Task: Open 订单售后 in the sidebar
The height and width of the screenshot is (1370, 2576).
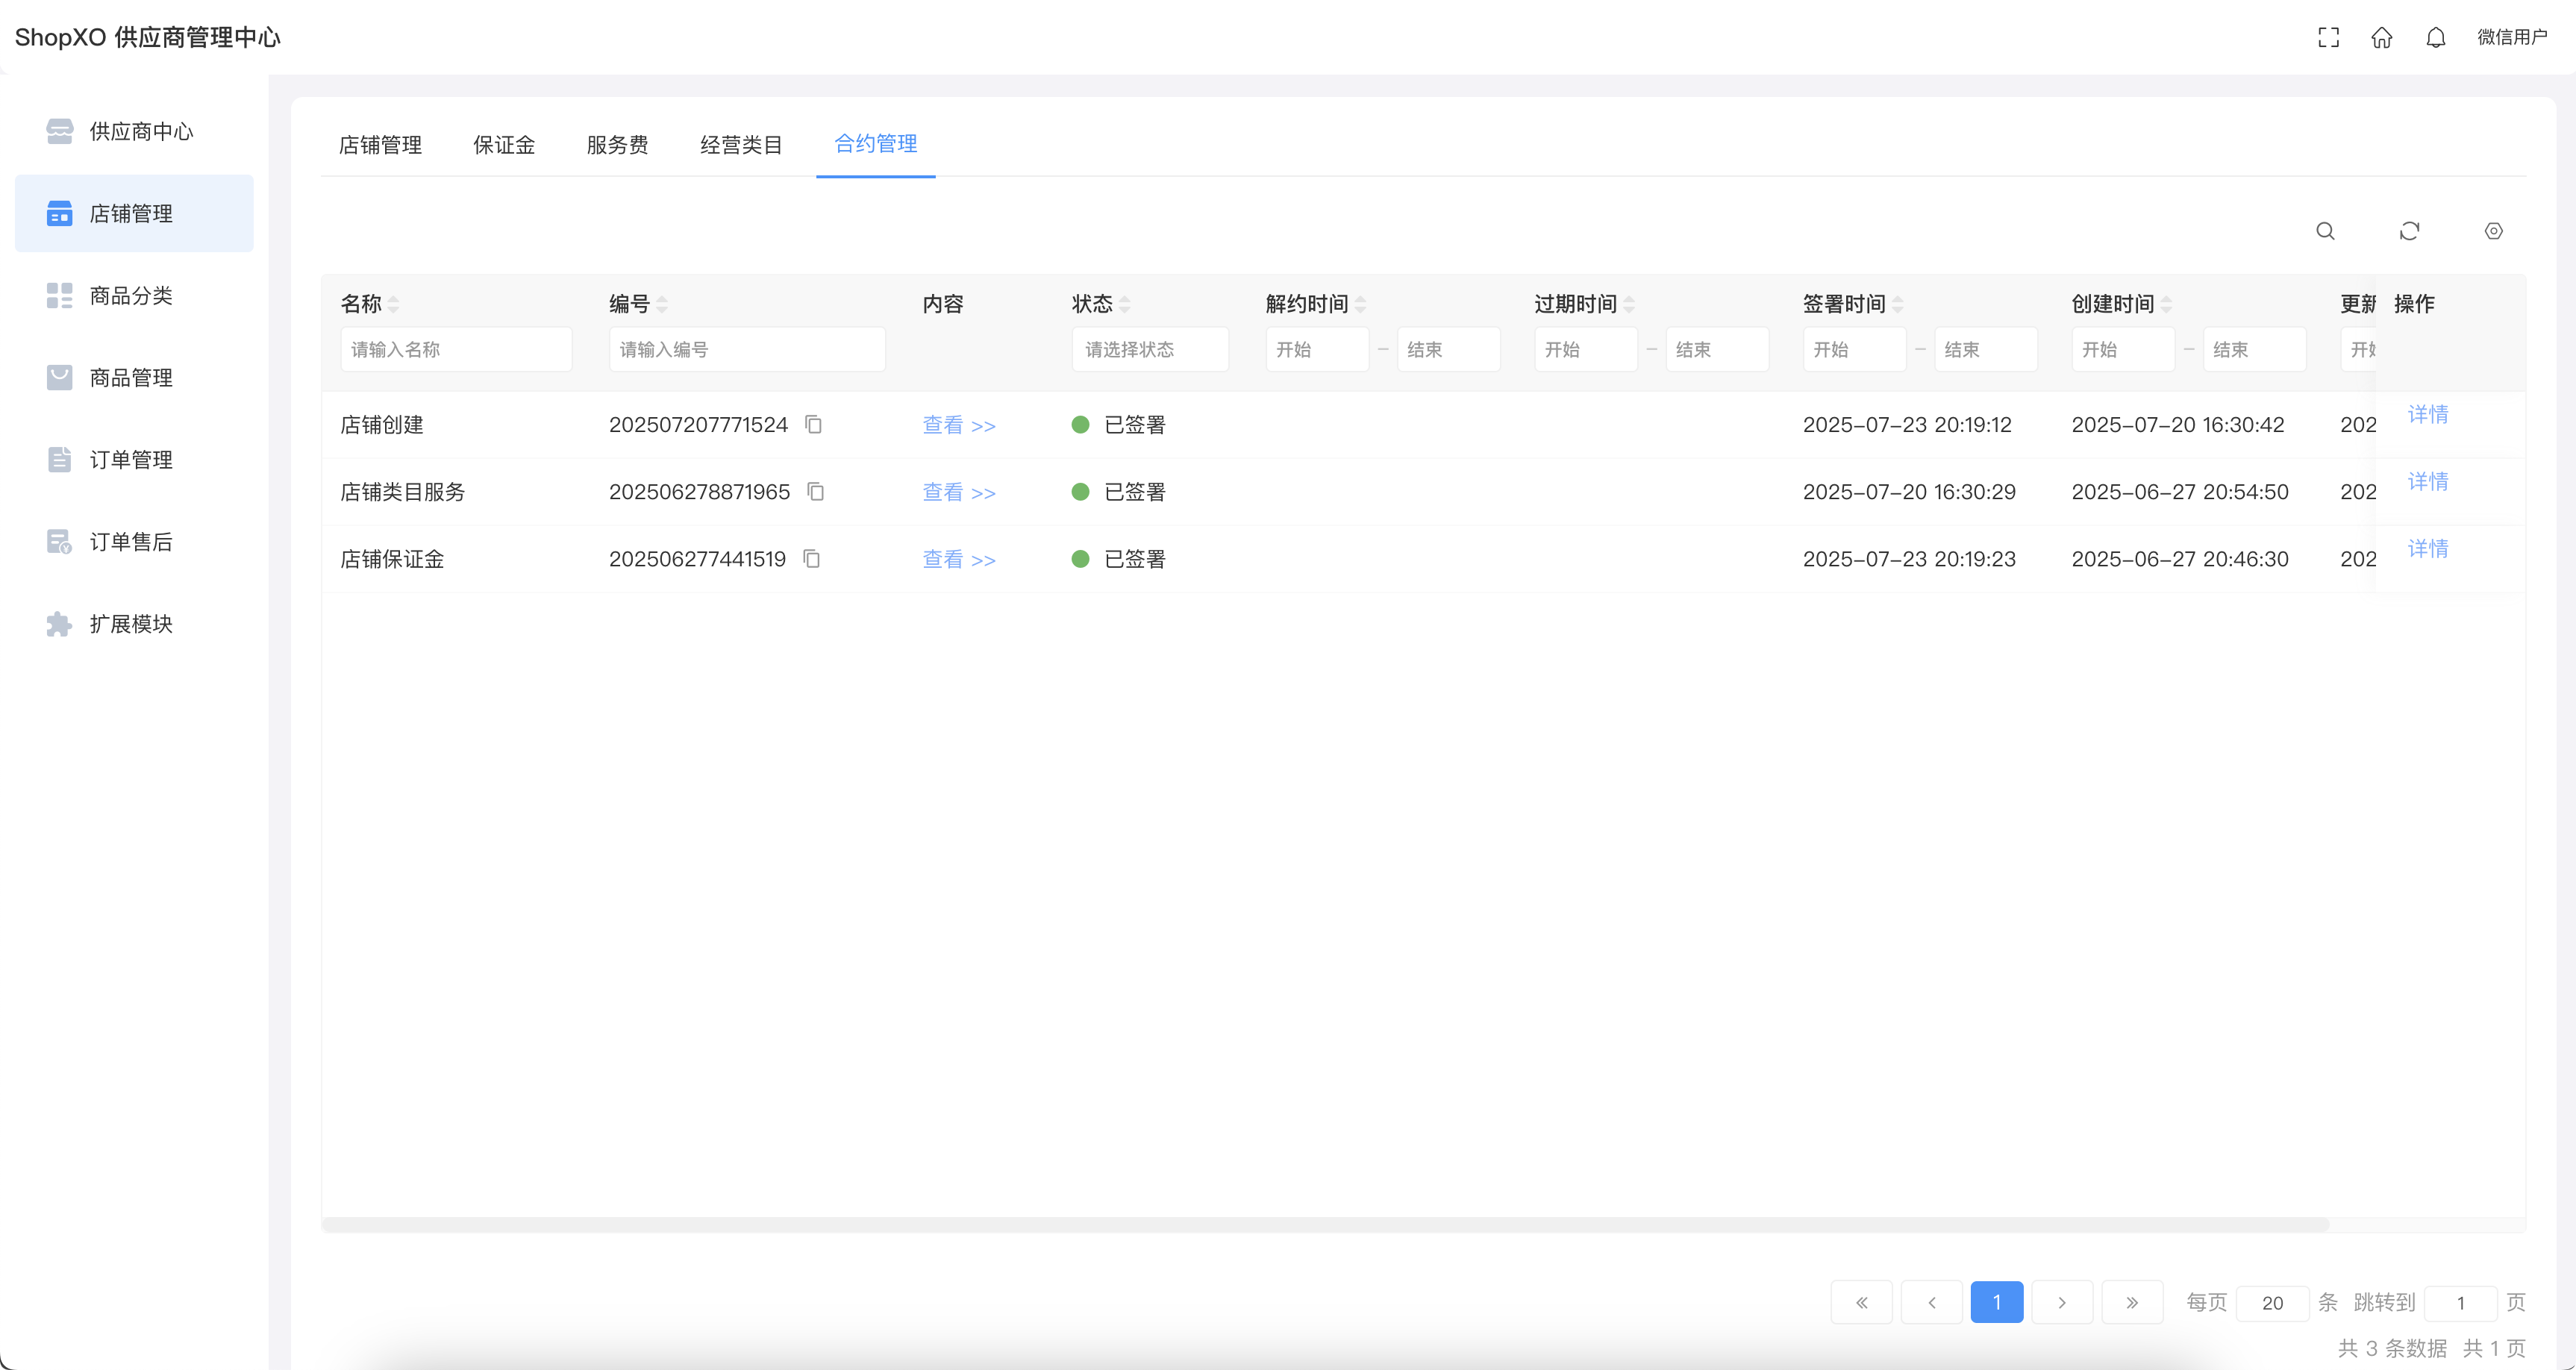Action: 131,542
